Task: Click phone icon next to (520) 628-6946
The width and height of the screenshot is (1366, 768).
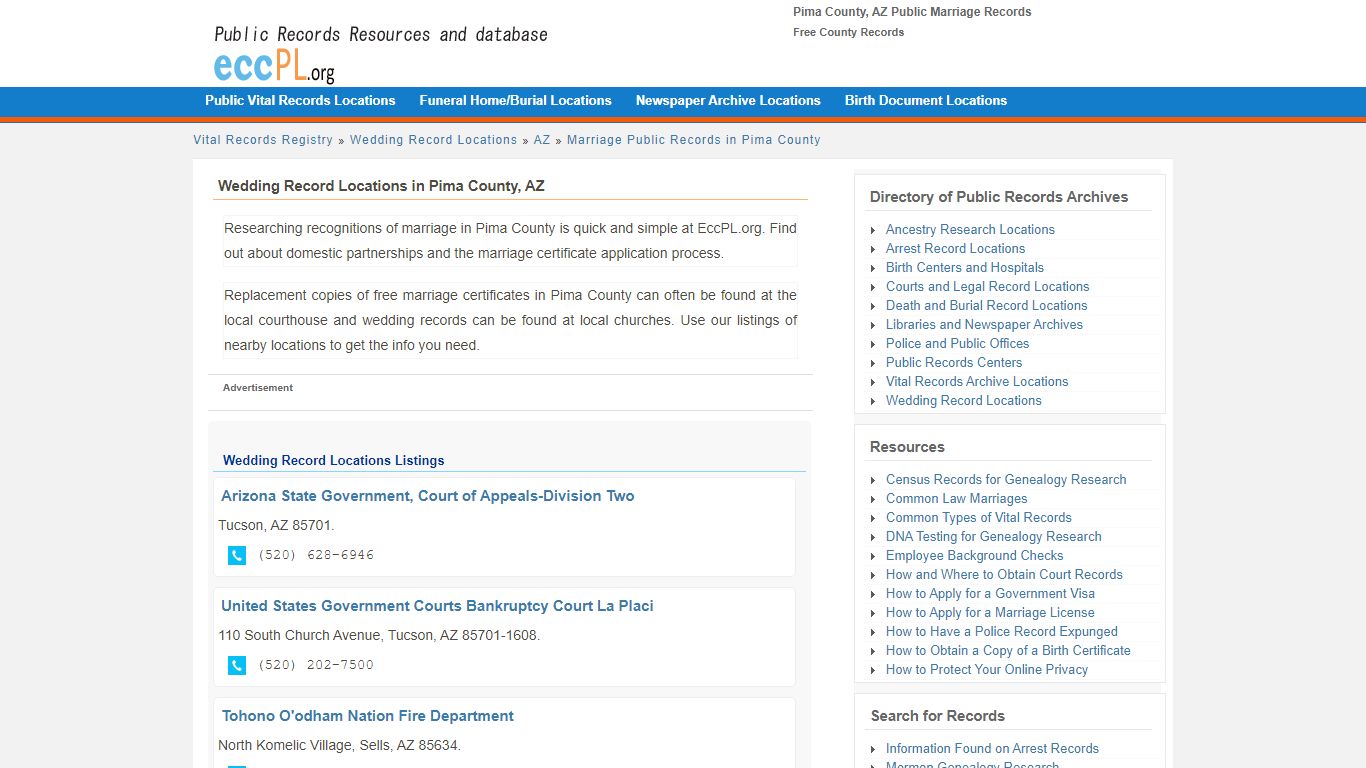Action: tap(237, 555)
